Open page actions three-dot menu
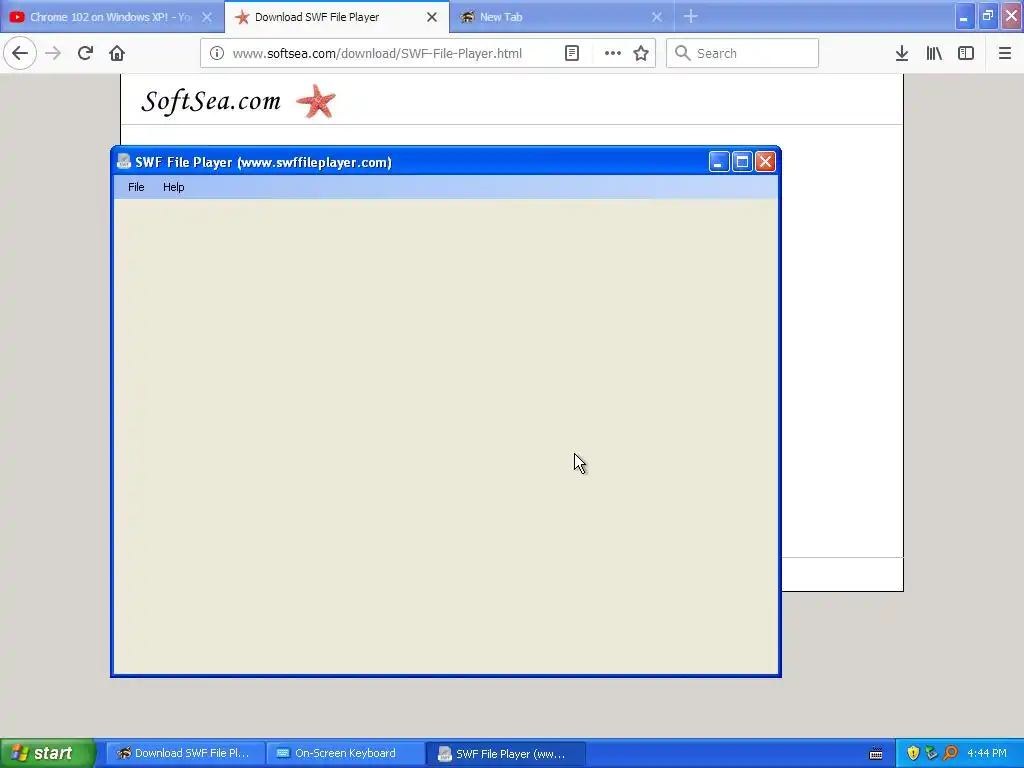Screen dimensions: 1024x768 tap(613, 53)
